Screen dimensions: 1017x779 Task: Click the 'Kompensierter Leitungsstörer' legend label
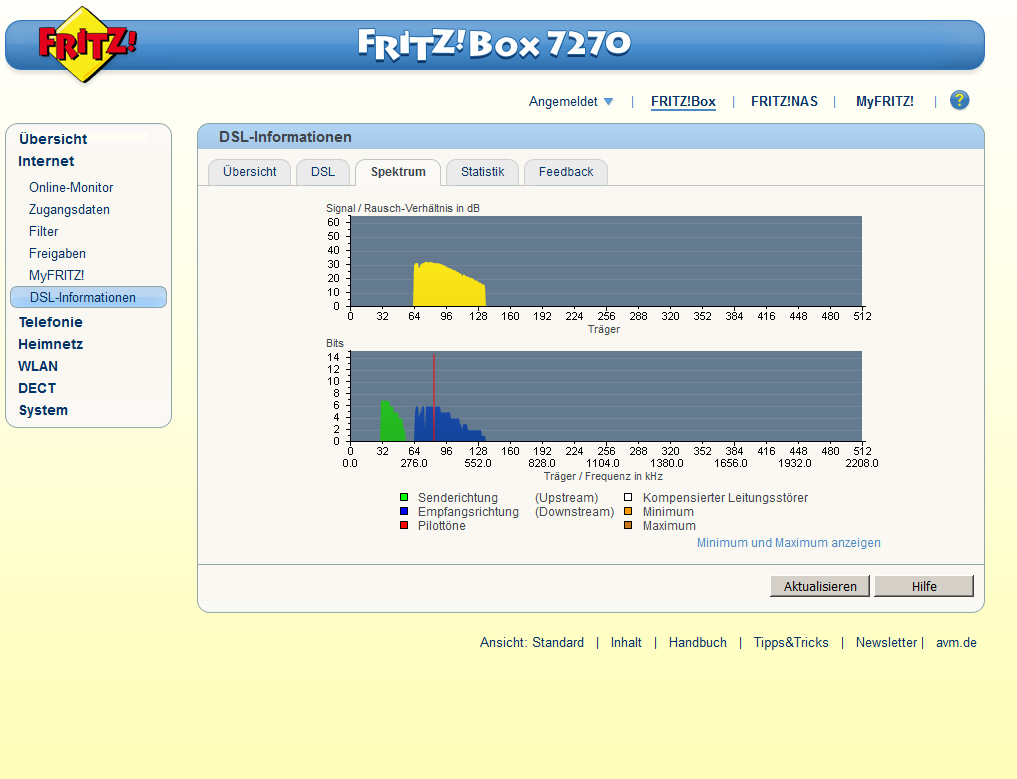pos(725,497)
